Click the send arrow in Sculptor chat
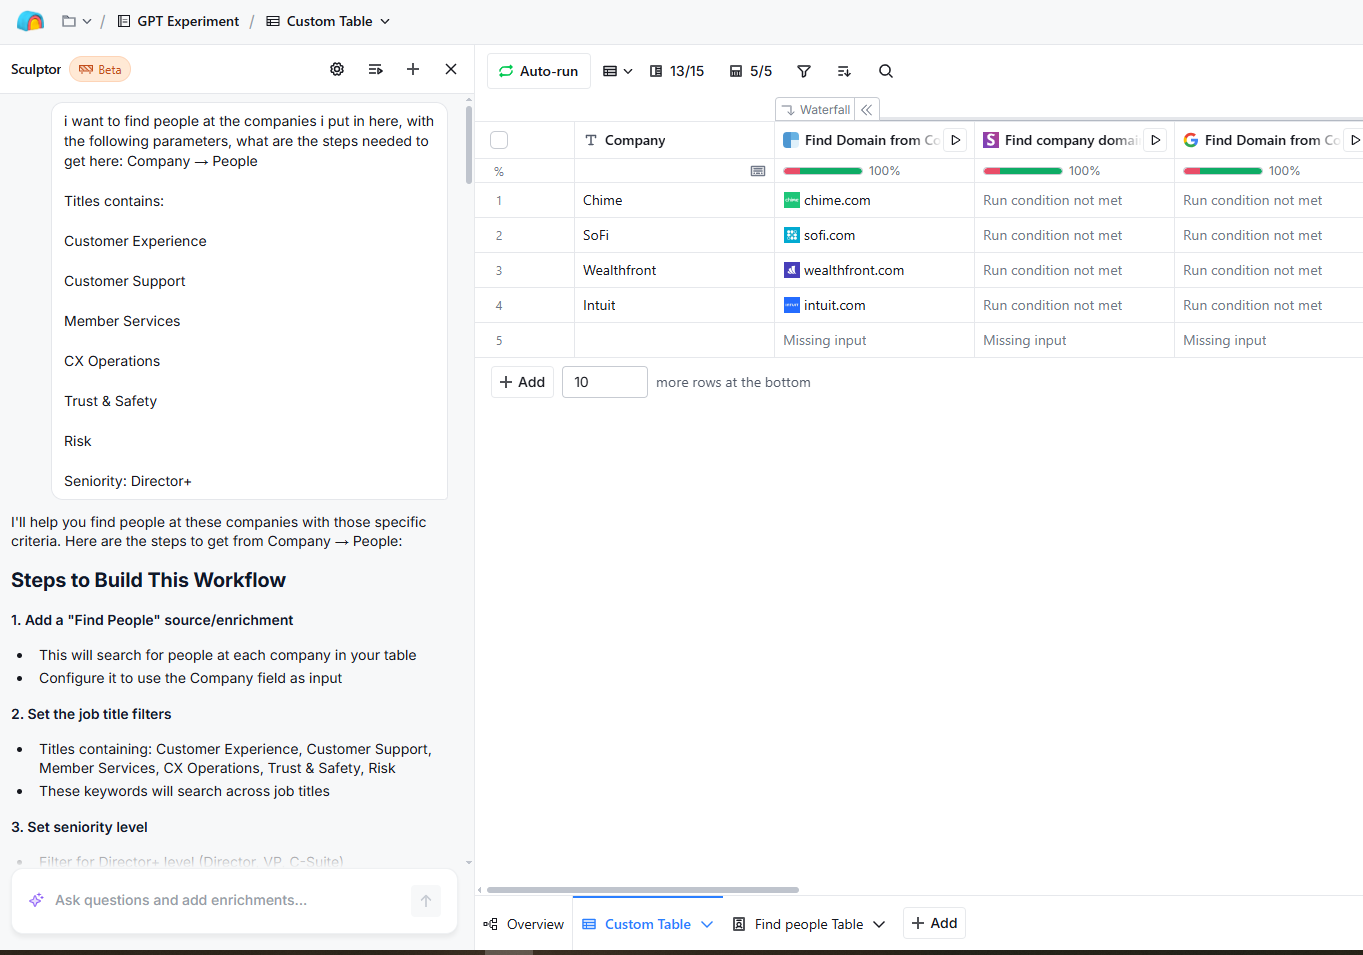Viewport: 1363px width, 955px height. (x=426, y=901)
